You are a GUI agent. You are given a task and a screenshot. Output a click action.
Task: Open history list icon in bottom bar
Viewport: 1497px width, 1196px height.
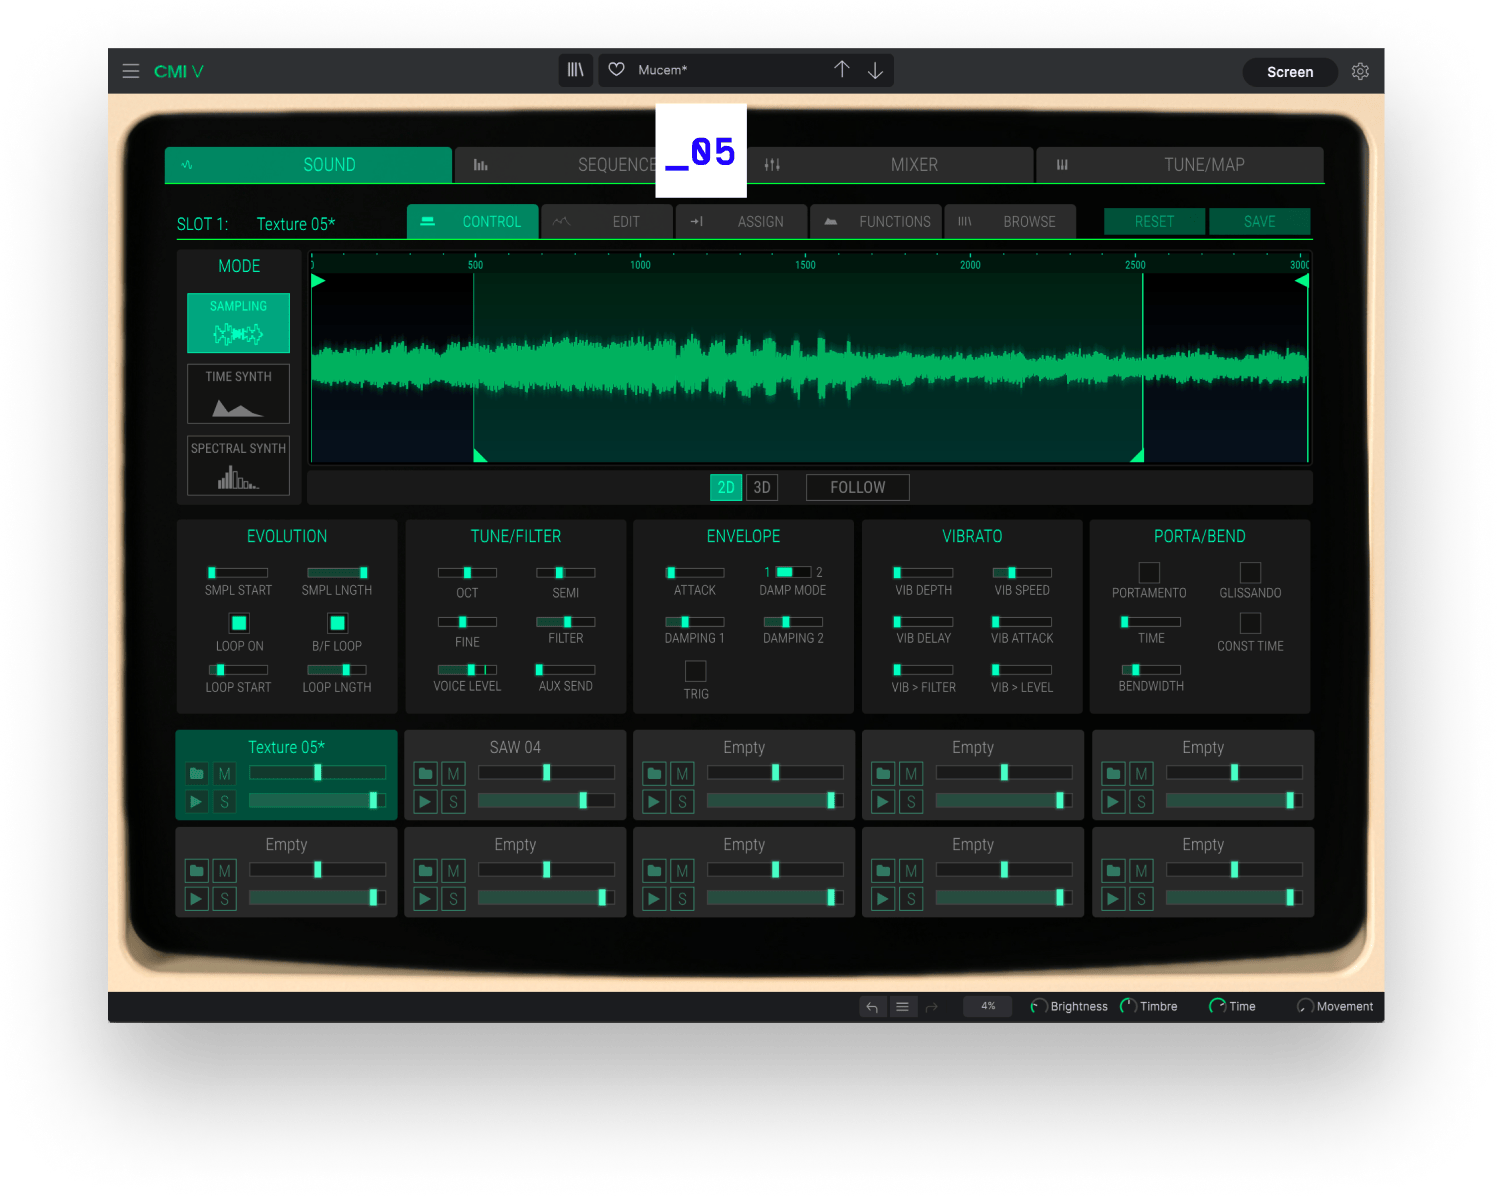pos(902,1007)
